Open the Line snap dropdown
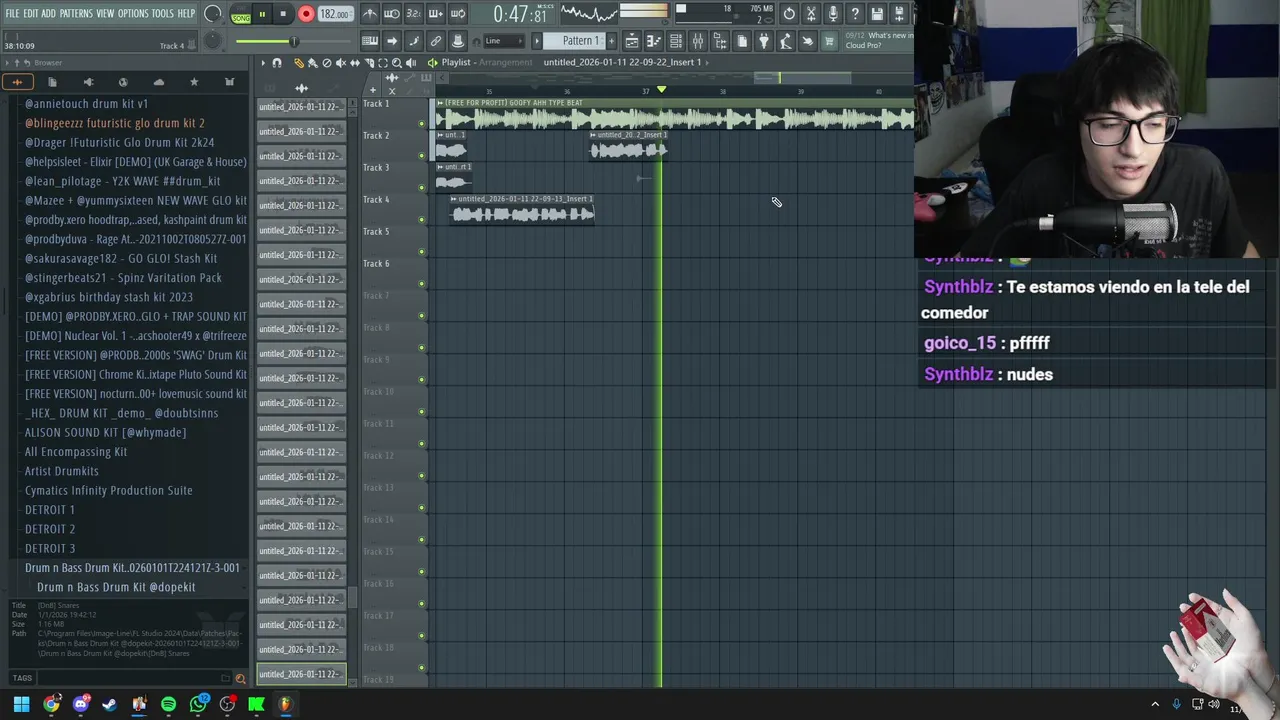Image resolution: width=1280 pixels, height=720 pixels. (x=505, y=41)
